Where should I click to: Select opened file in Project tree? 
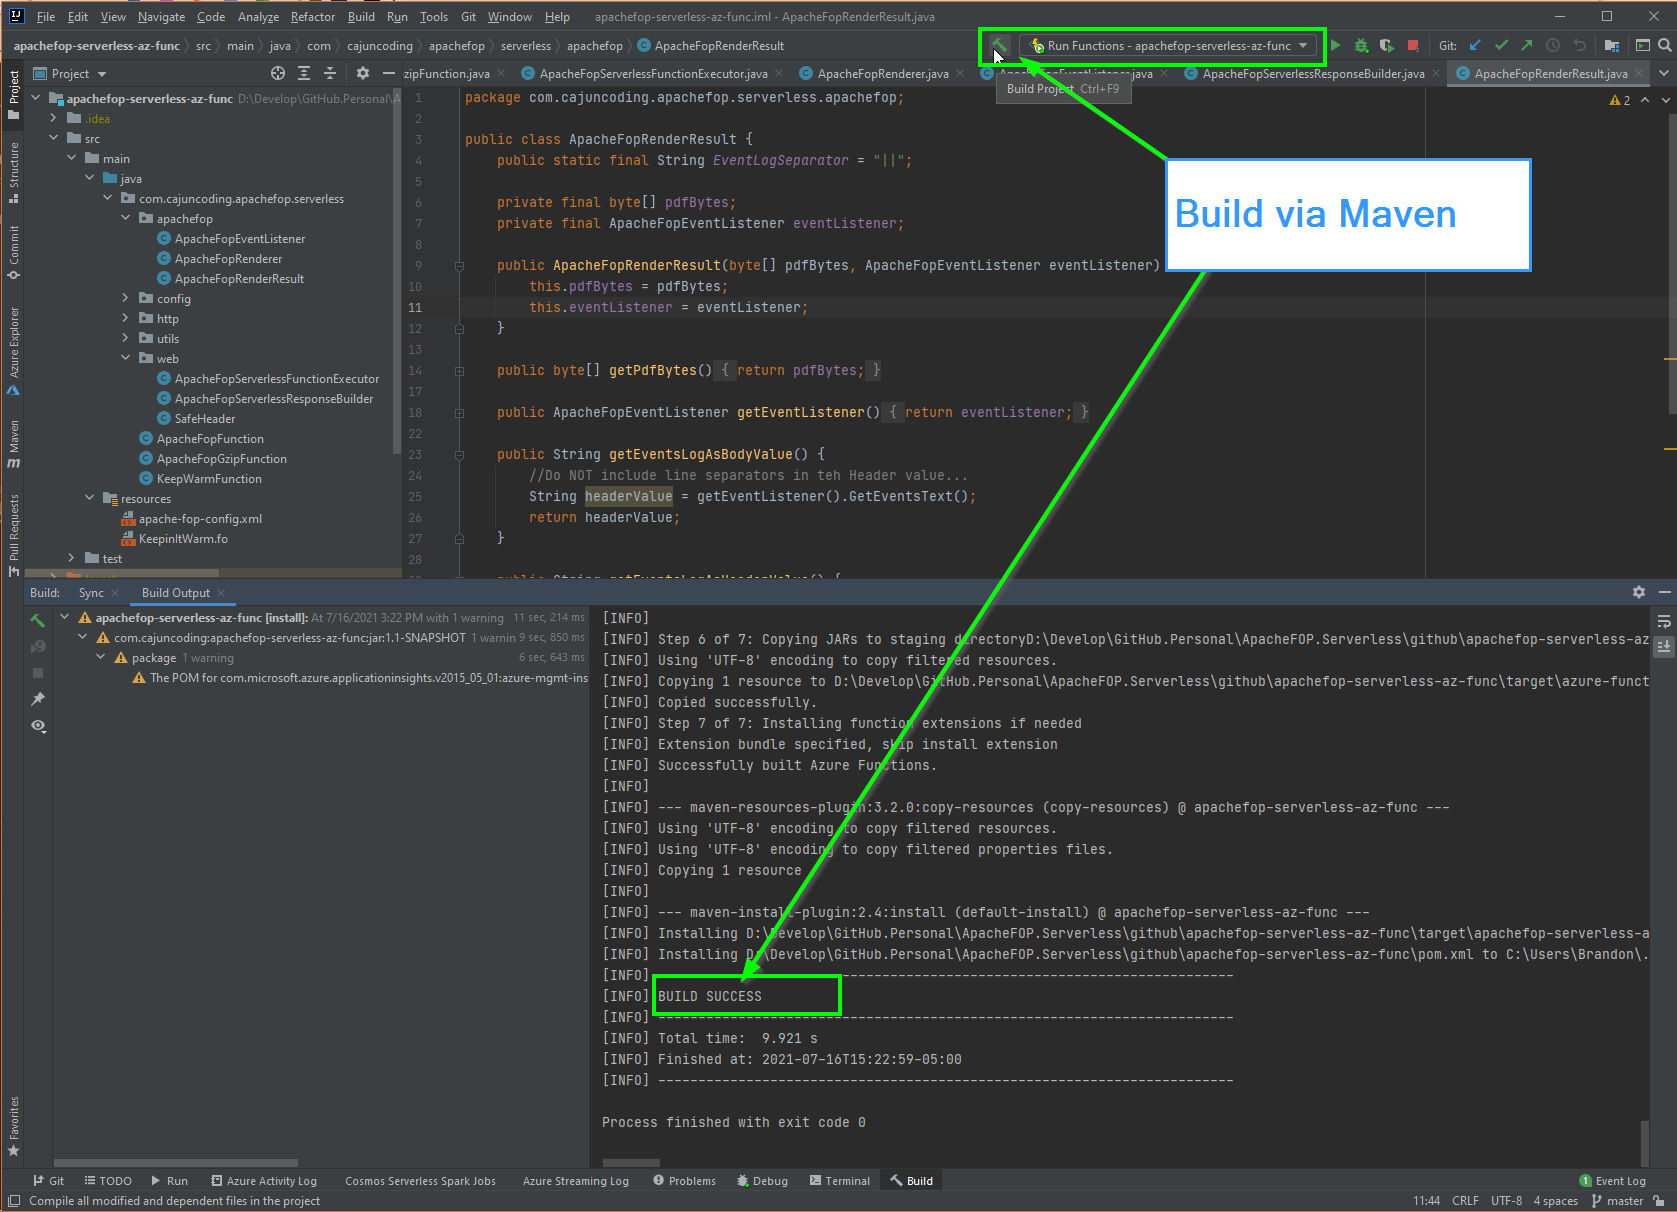coord(278,74)
